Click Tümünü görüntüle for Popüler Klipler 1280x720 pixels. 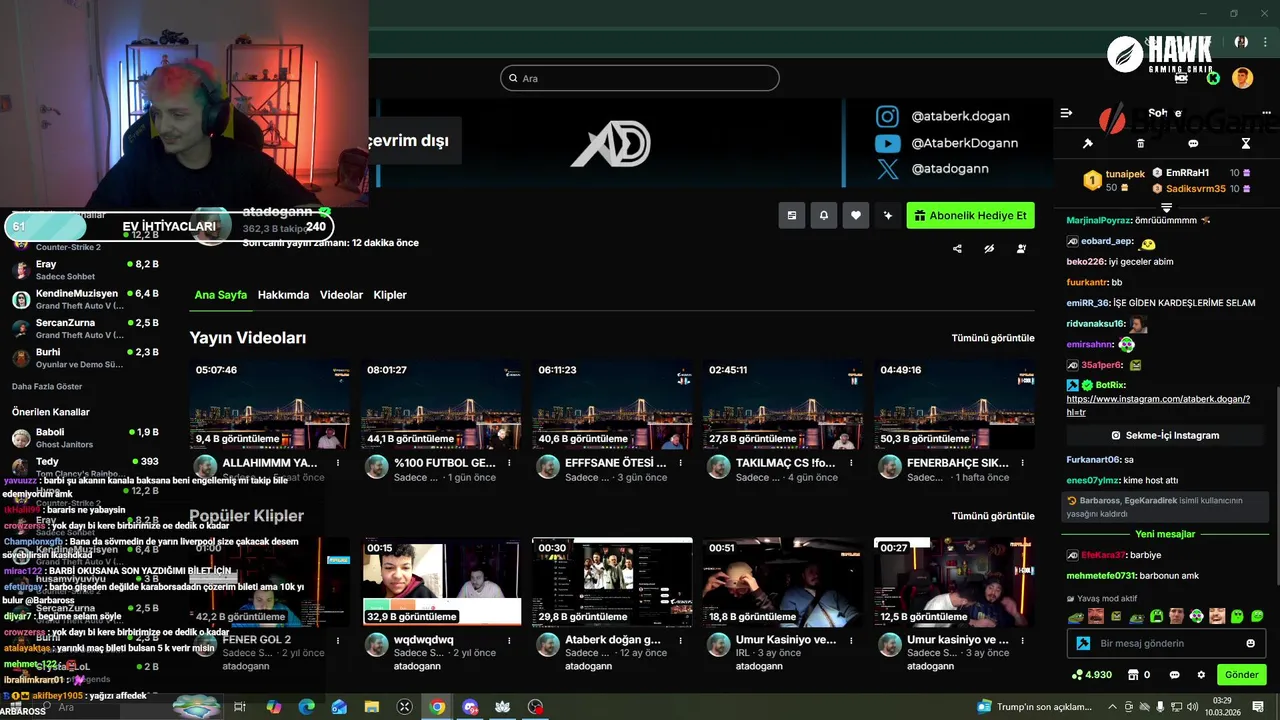(993, 516)
